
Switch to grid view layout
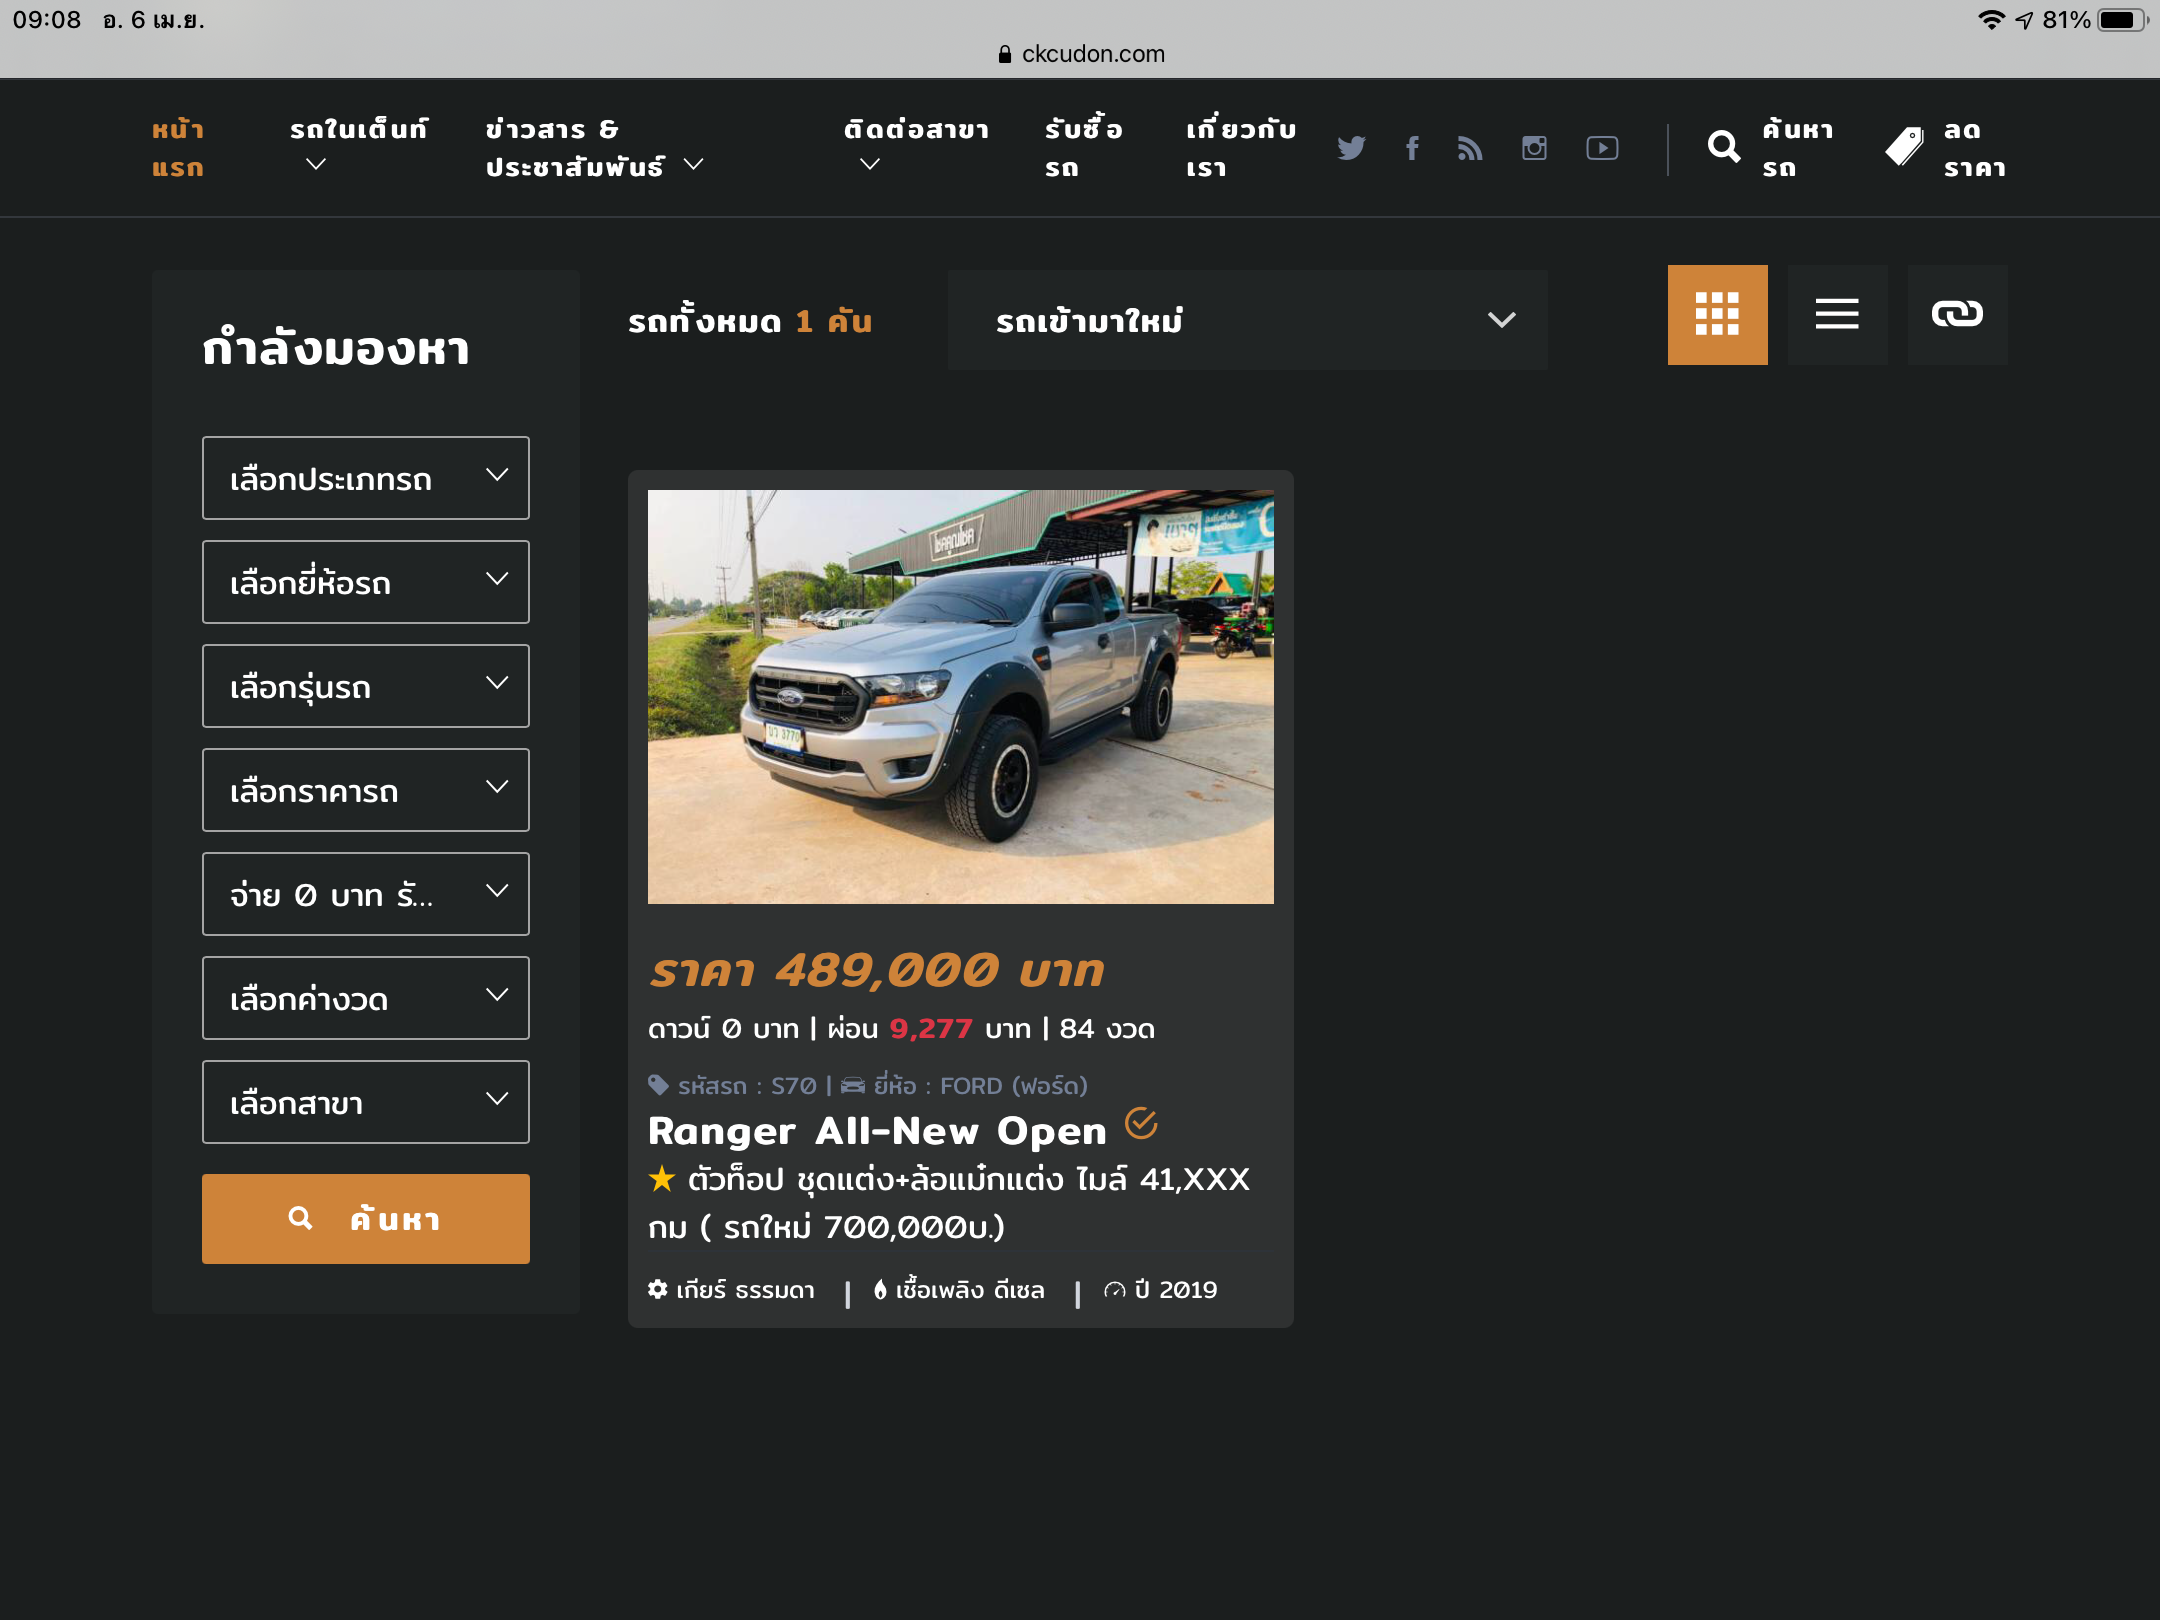tap(1717, 315)
